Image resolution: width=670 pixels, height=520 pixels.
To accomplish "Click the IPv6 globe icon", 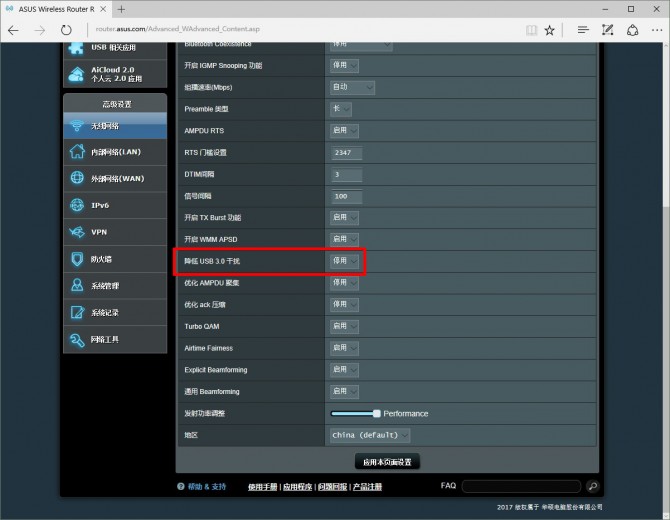I will [x=77, y=205].
